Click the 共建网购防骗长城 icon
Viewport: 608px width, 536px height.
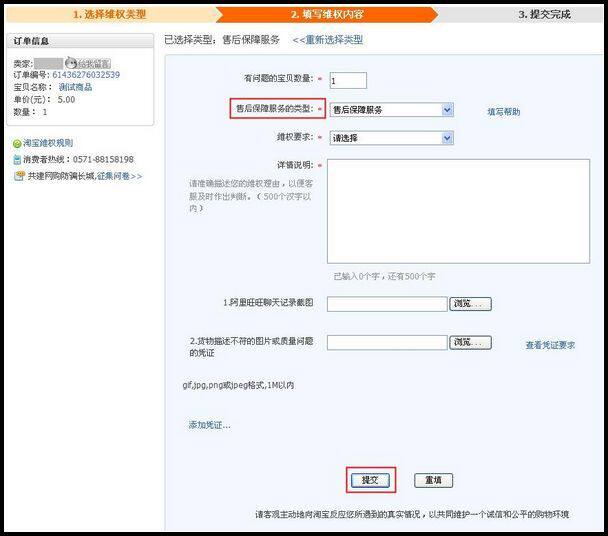[19, 176]
